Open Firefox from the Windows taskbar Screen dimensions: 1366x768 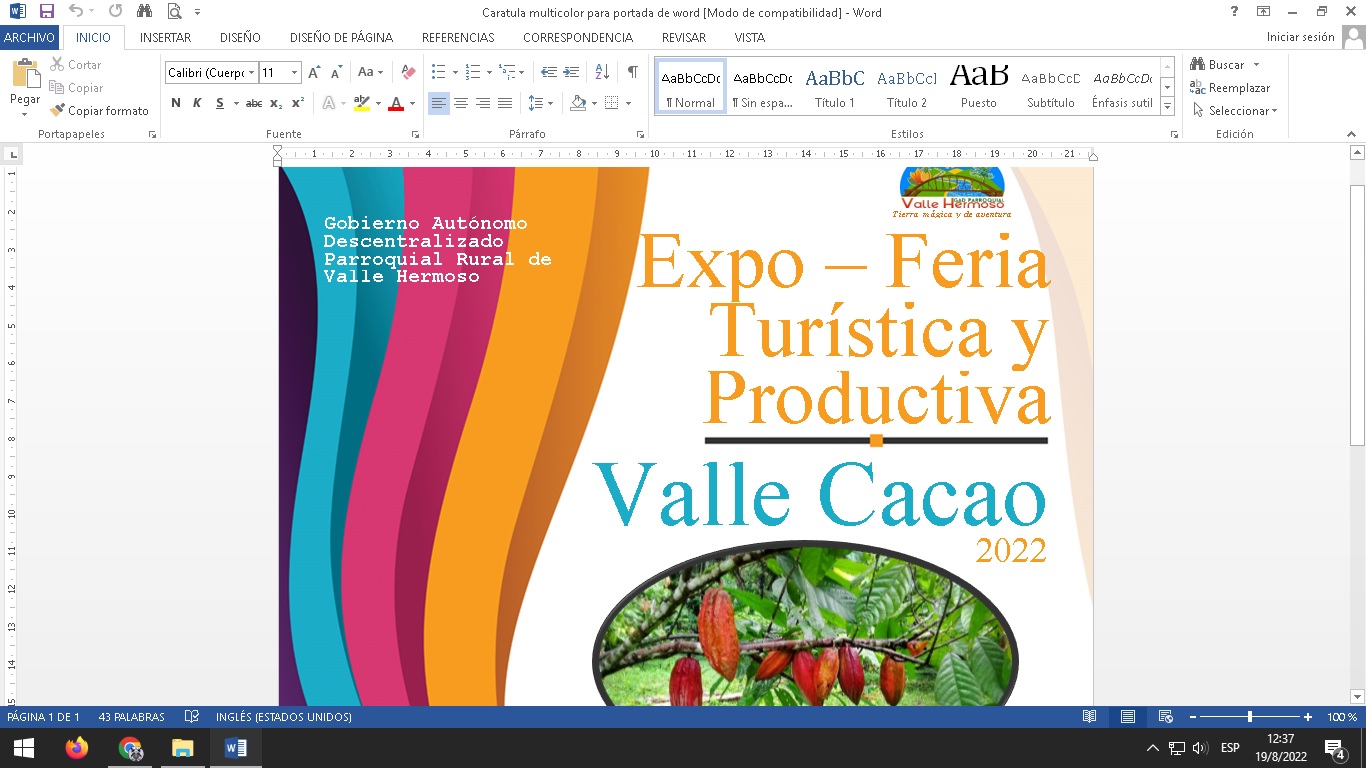click(x=76, y=748)
